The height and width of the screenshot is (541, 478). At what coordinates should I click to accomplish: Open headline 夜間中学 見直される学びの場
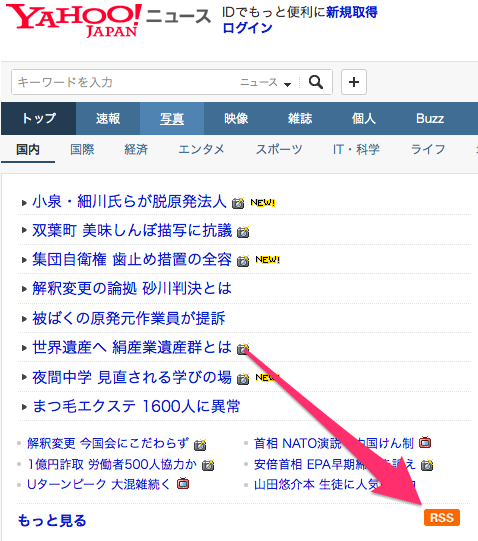click(132, 377)
